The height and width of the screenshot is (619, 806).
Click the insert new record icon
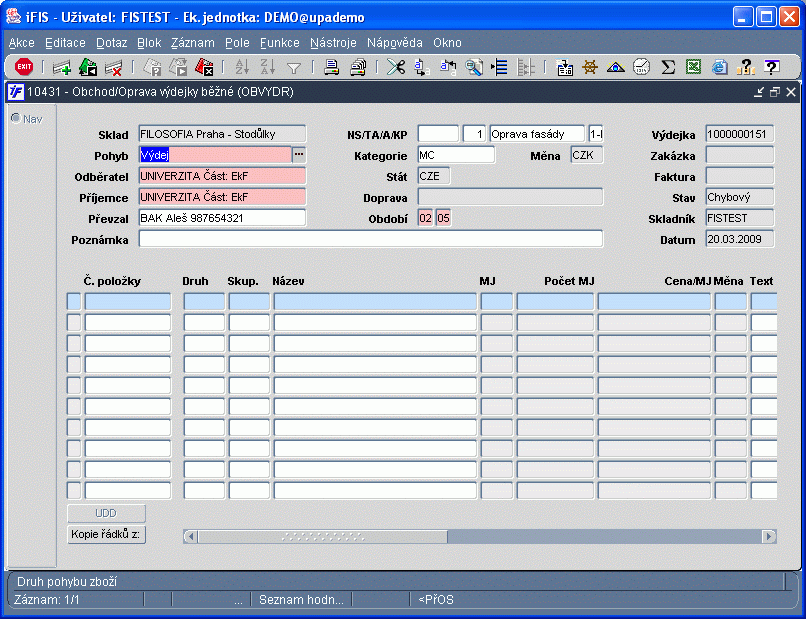click(62, 67)
